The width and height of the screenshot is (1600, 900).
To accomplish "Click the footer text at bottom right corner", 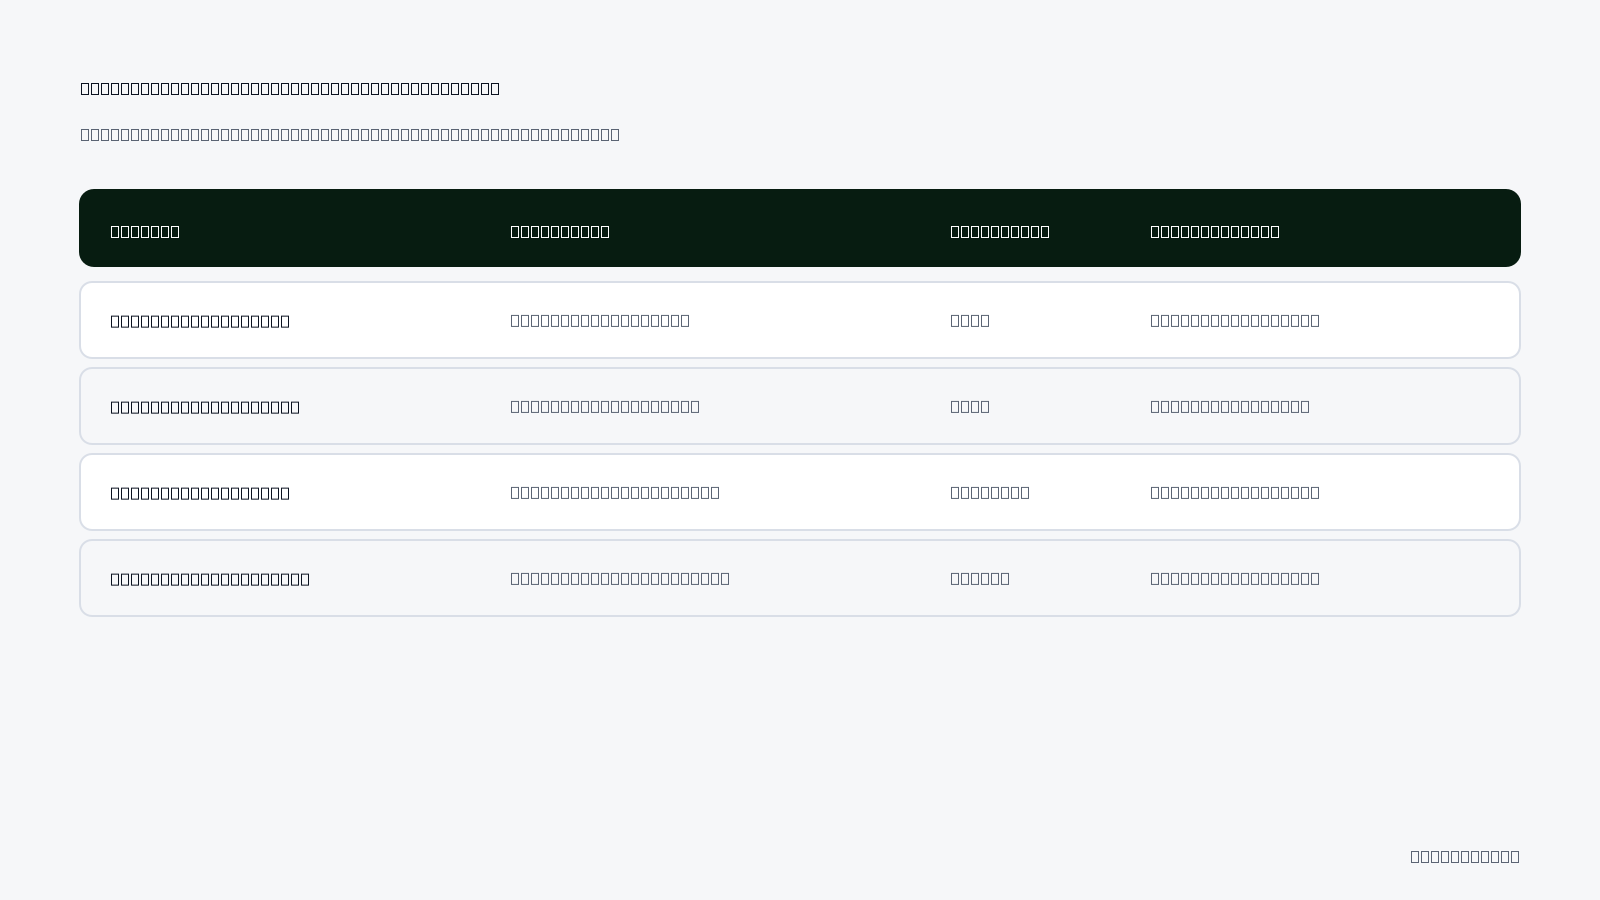I will [x=1465, y=856].
